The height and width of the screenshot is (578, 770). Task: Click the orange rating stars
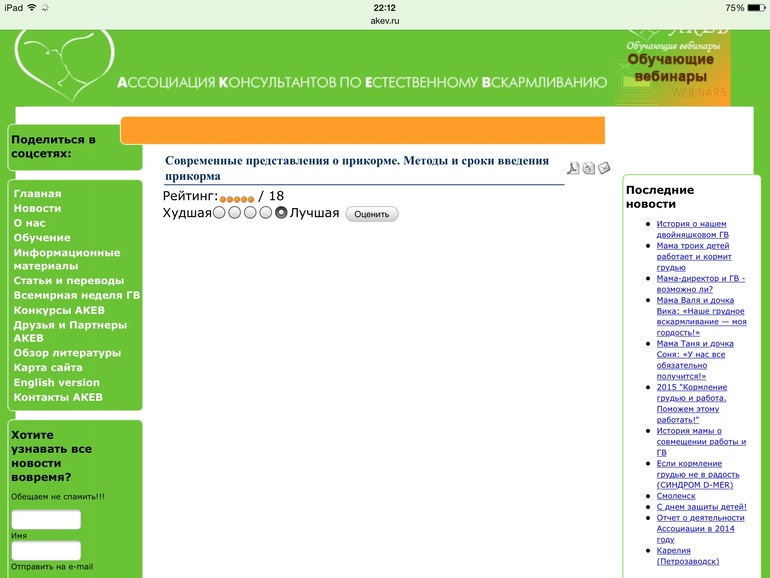[237, 199]
